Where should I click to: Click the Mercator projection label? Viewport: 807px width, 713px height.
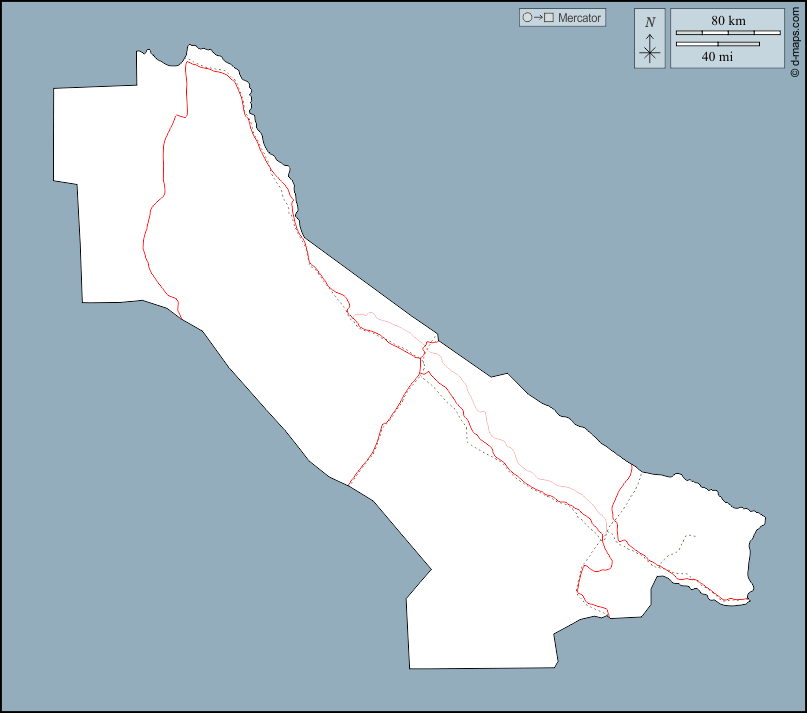click(x=579, y=18)
